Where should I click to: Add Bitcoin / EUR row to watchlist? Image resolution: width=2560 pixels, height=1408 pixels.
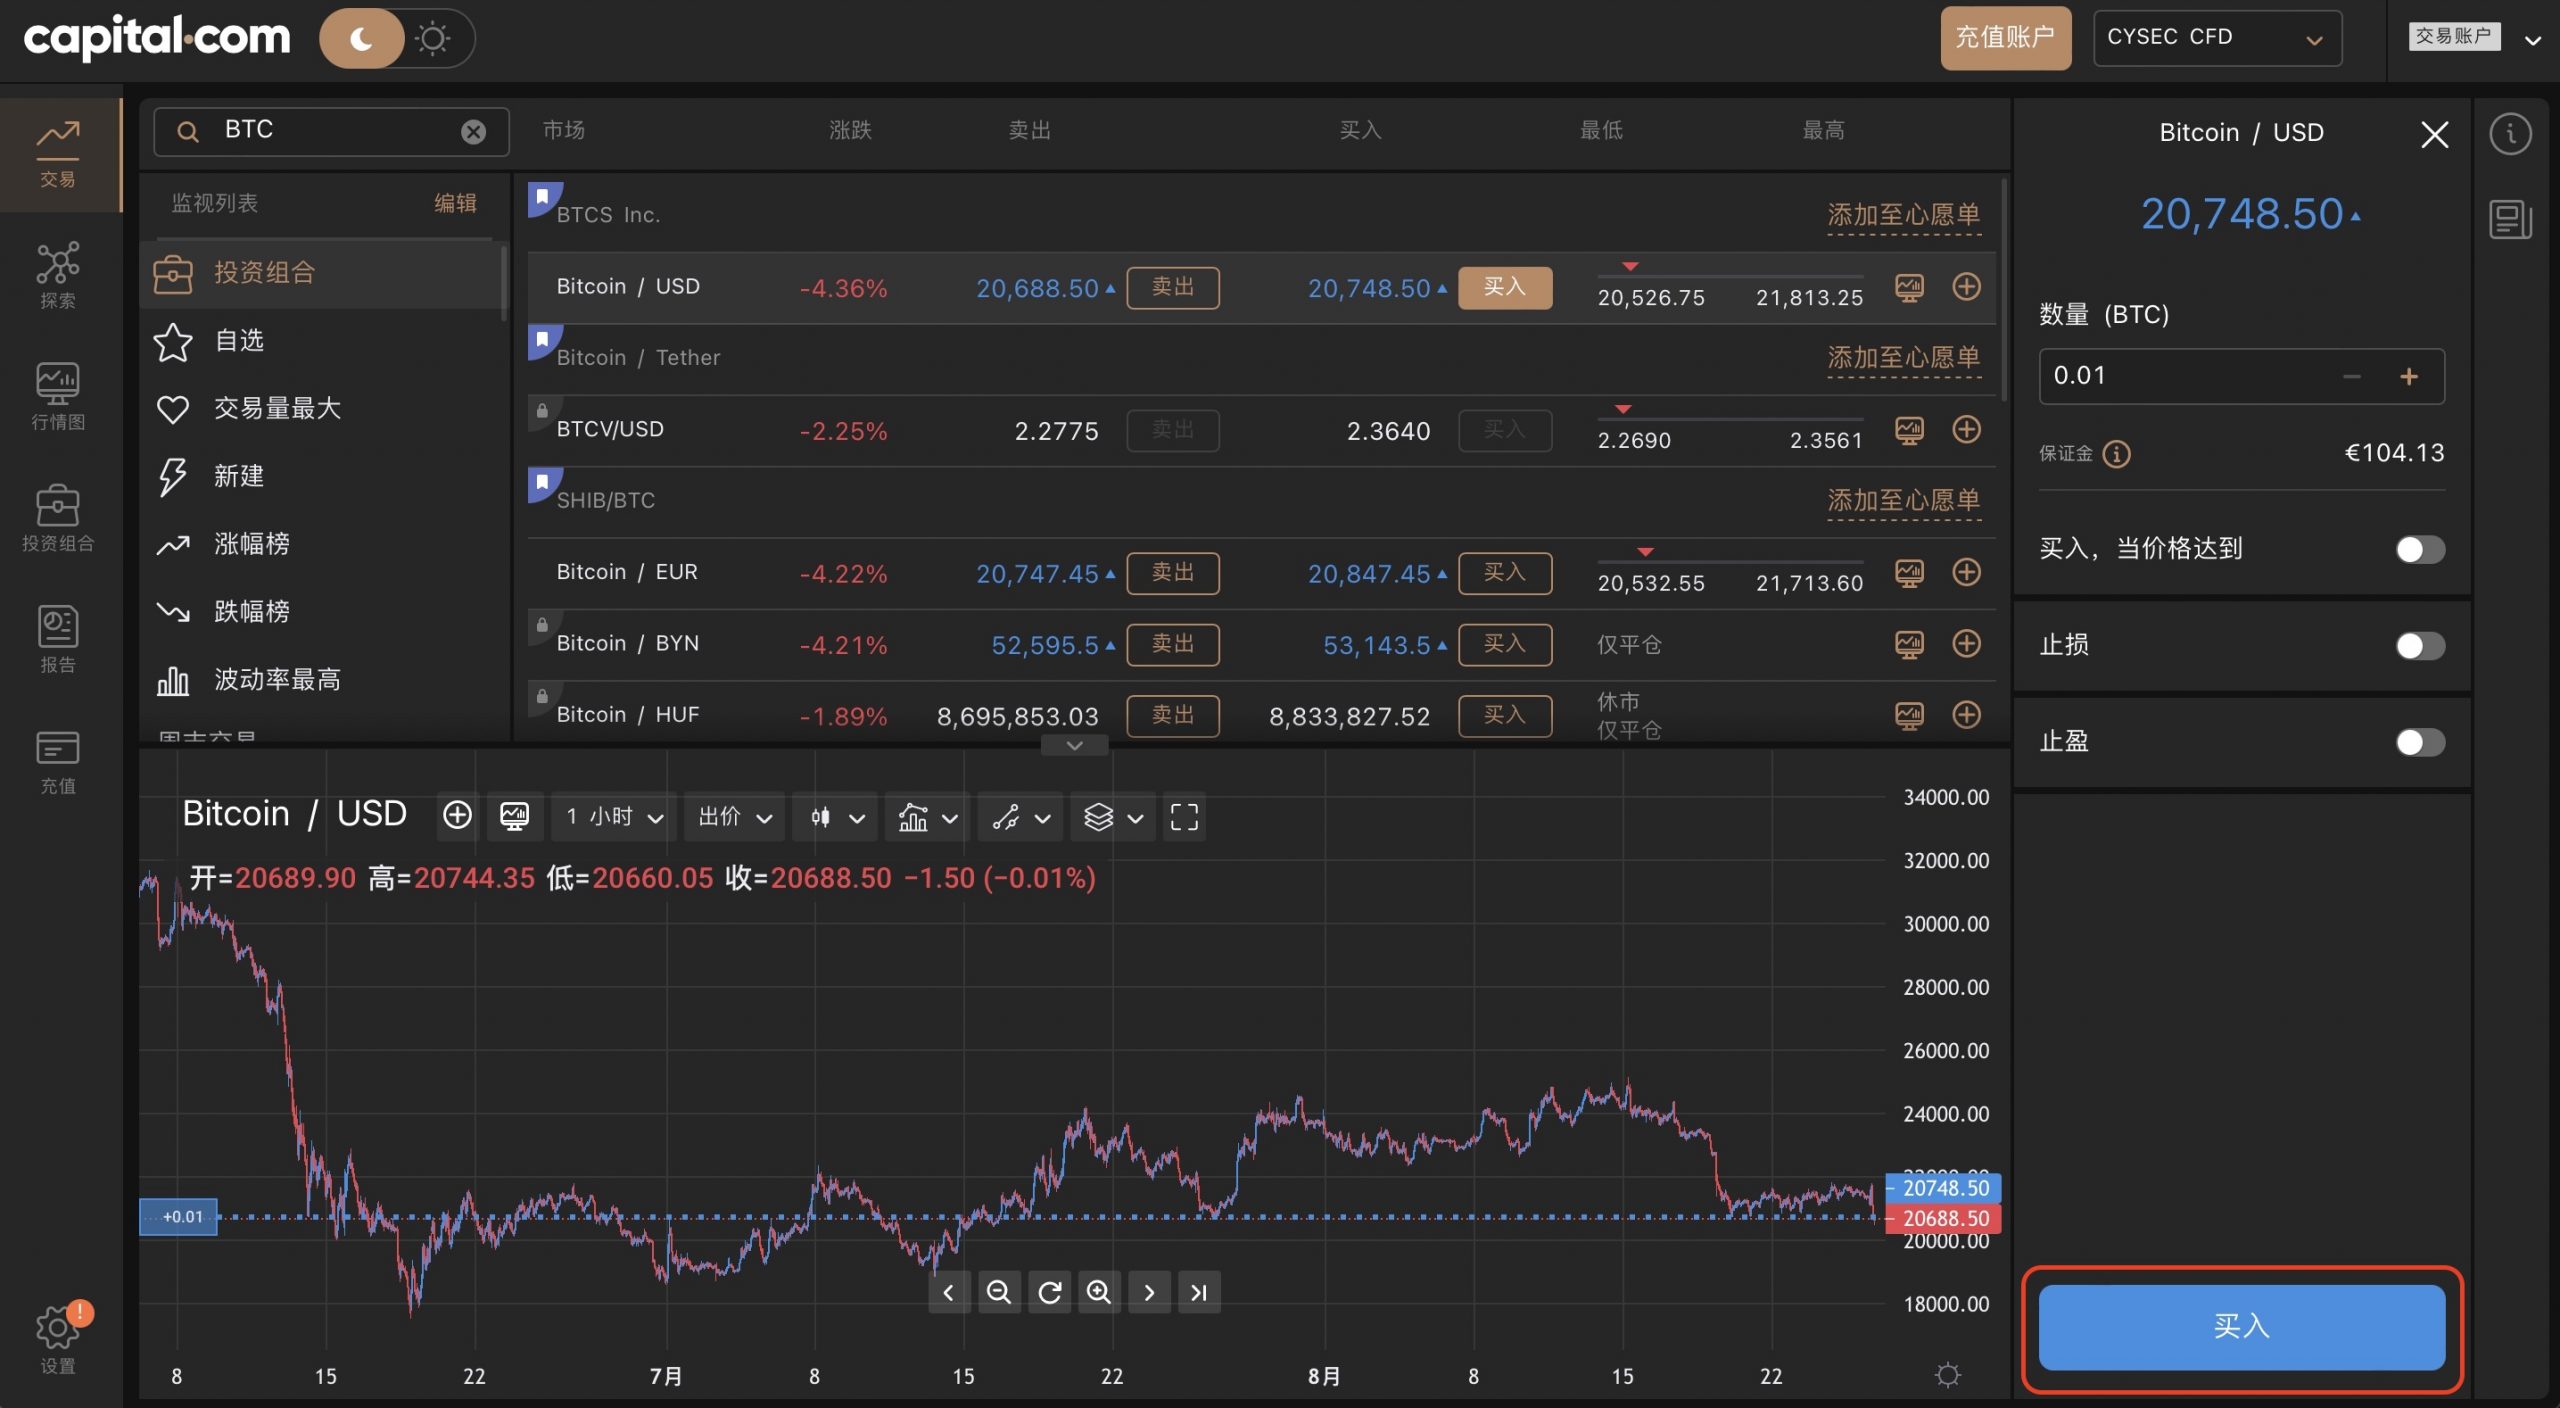pos(1966,572)
